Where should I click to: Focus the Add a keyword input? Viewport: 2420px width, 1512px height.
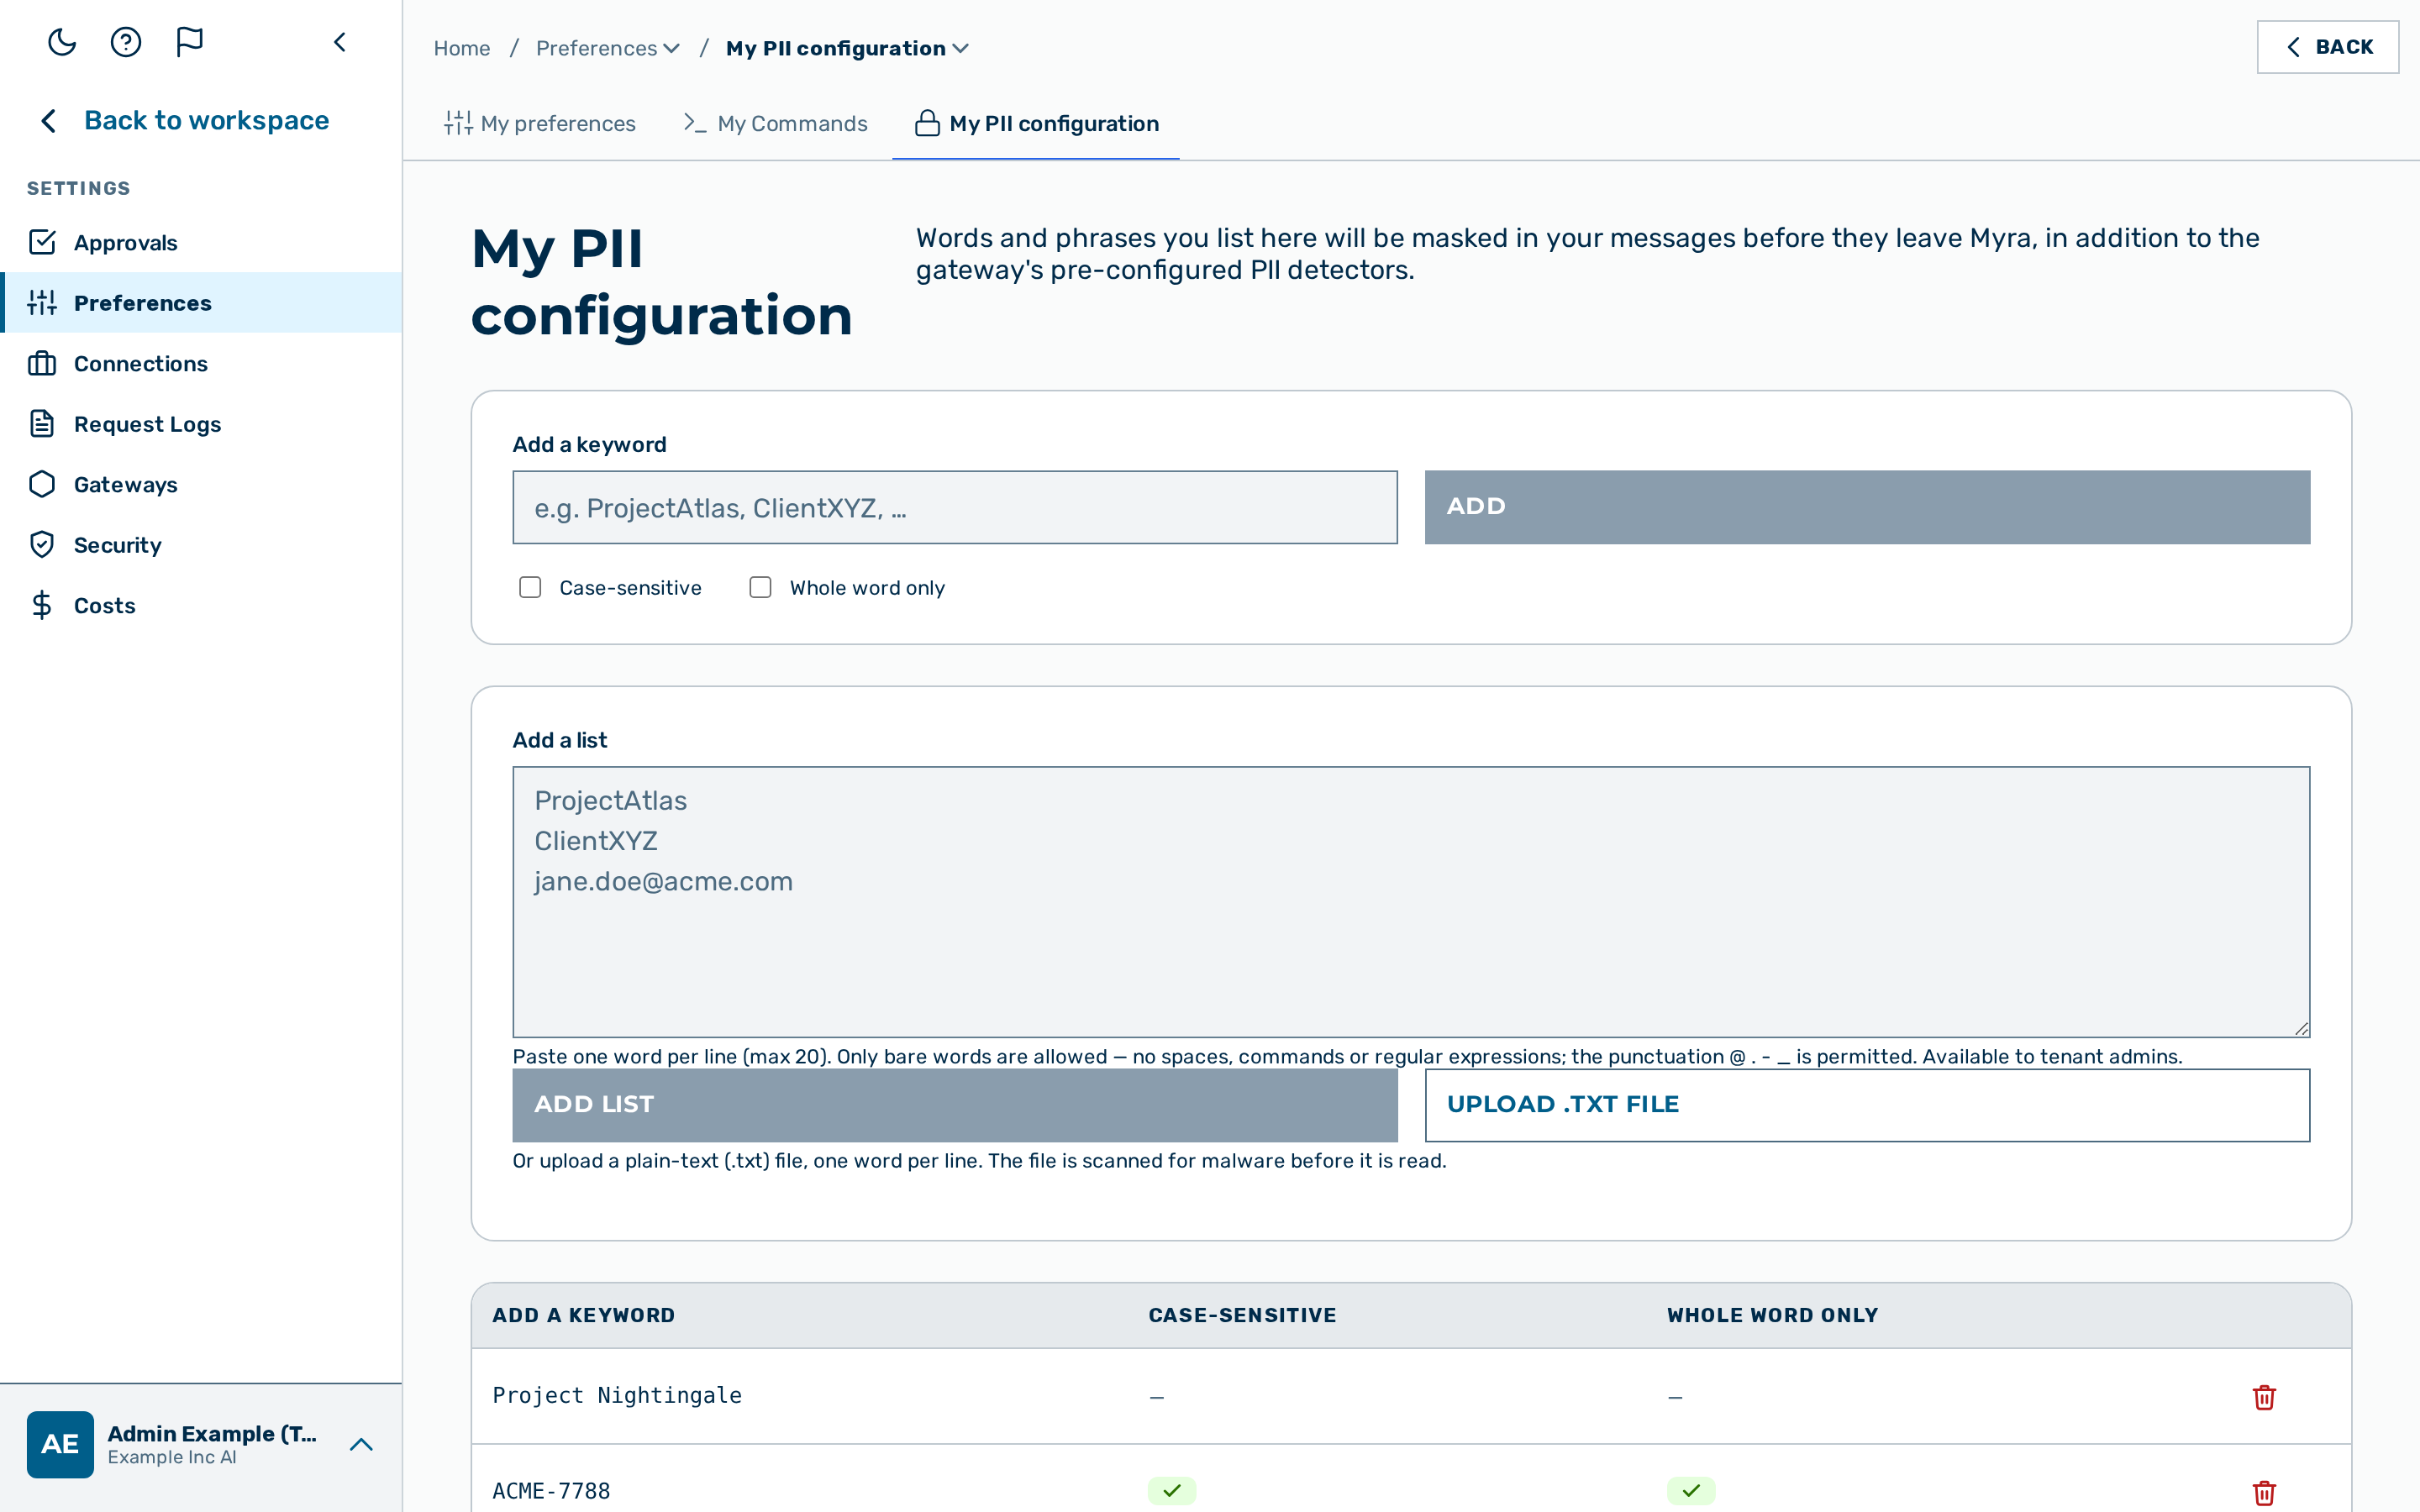click(955, 507)
